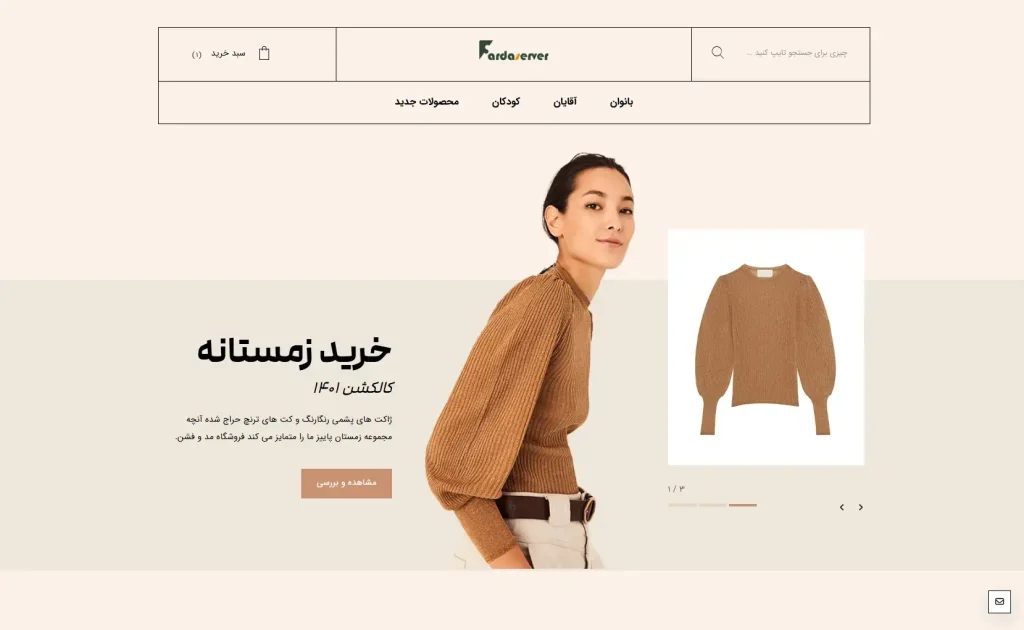Screen dimensions: 1024x630
Task: Click the envelope contact icon
Action: point(999,601)
